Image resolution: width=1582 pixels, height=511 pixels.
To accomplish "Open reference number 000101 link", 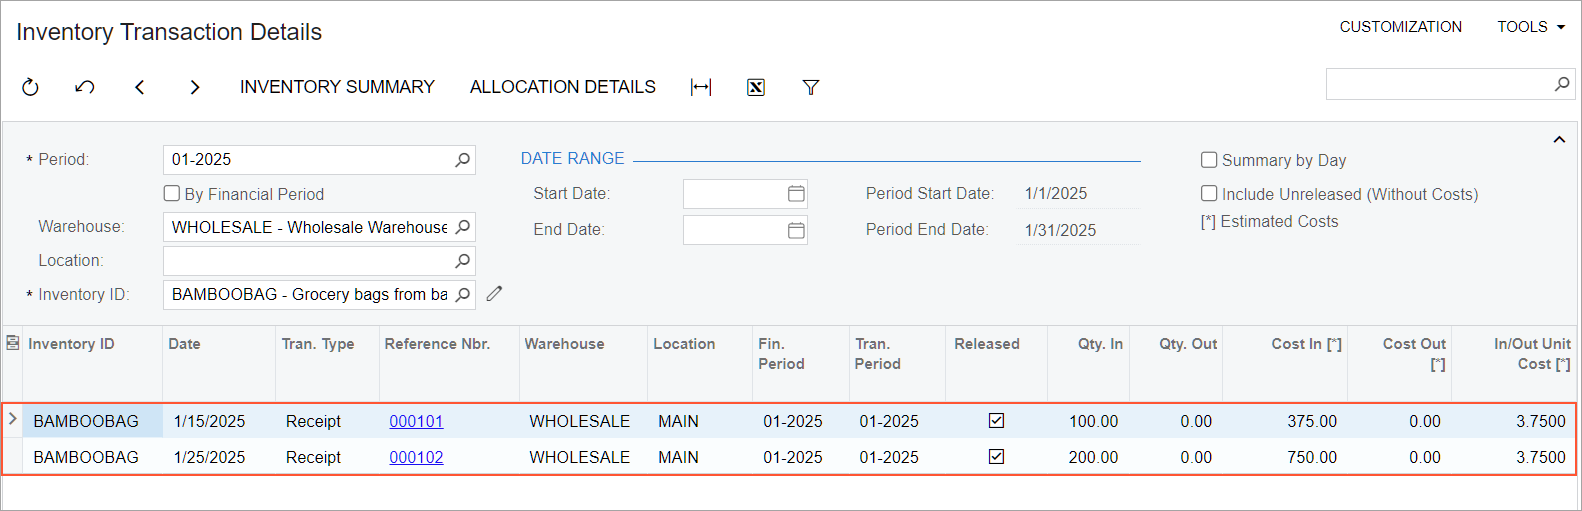I will click(416, 422).
